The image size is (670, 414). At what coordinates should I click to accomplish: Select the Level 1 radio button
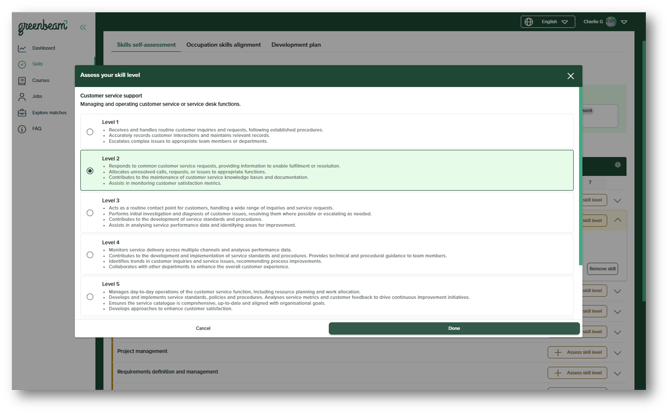90,132
